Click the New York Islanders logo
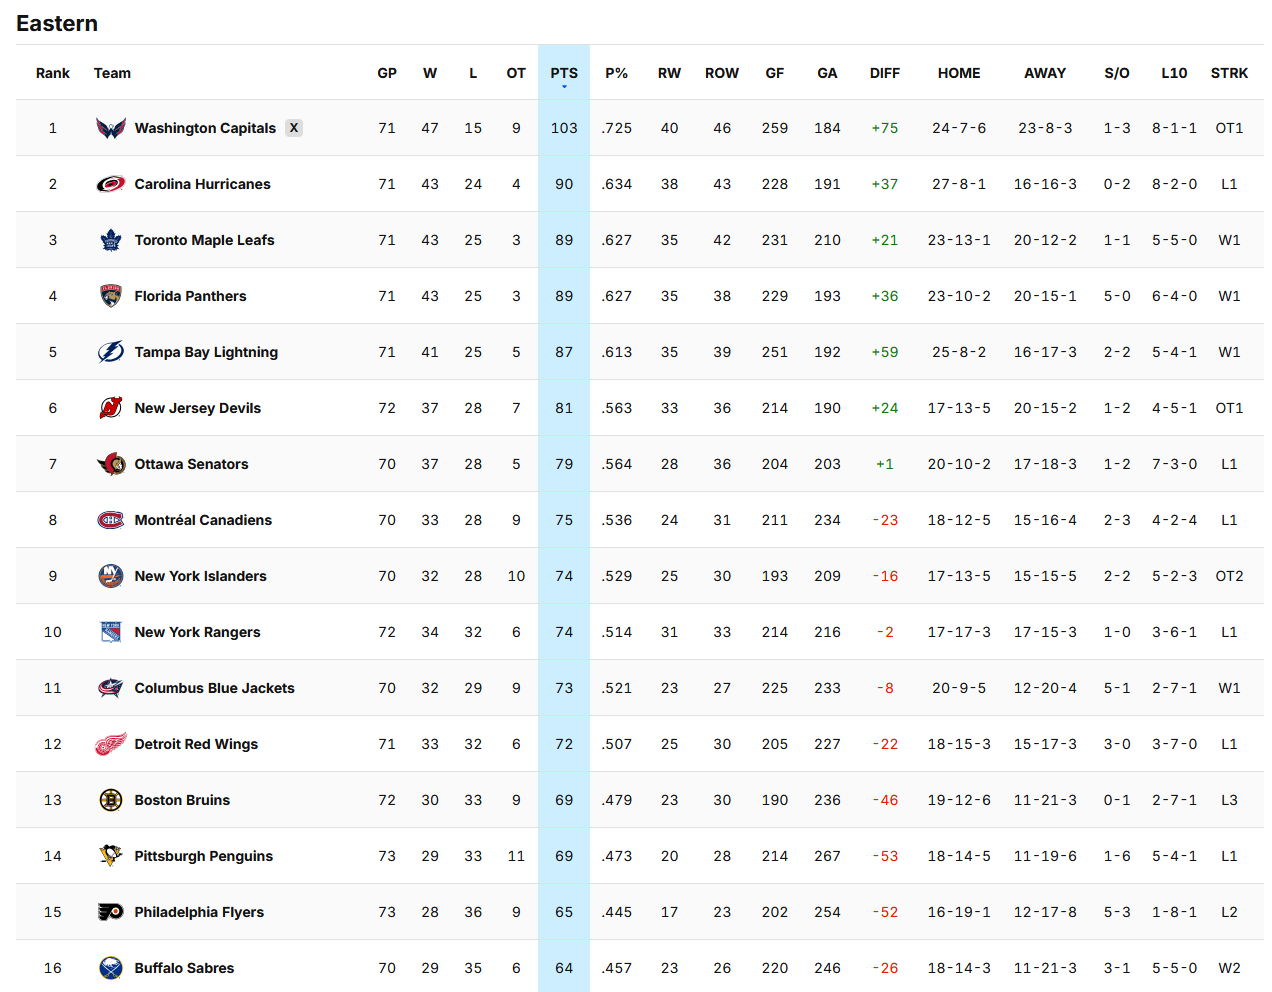The width and height of the screenshot is (1272, 992). (111, 576)
